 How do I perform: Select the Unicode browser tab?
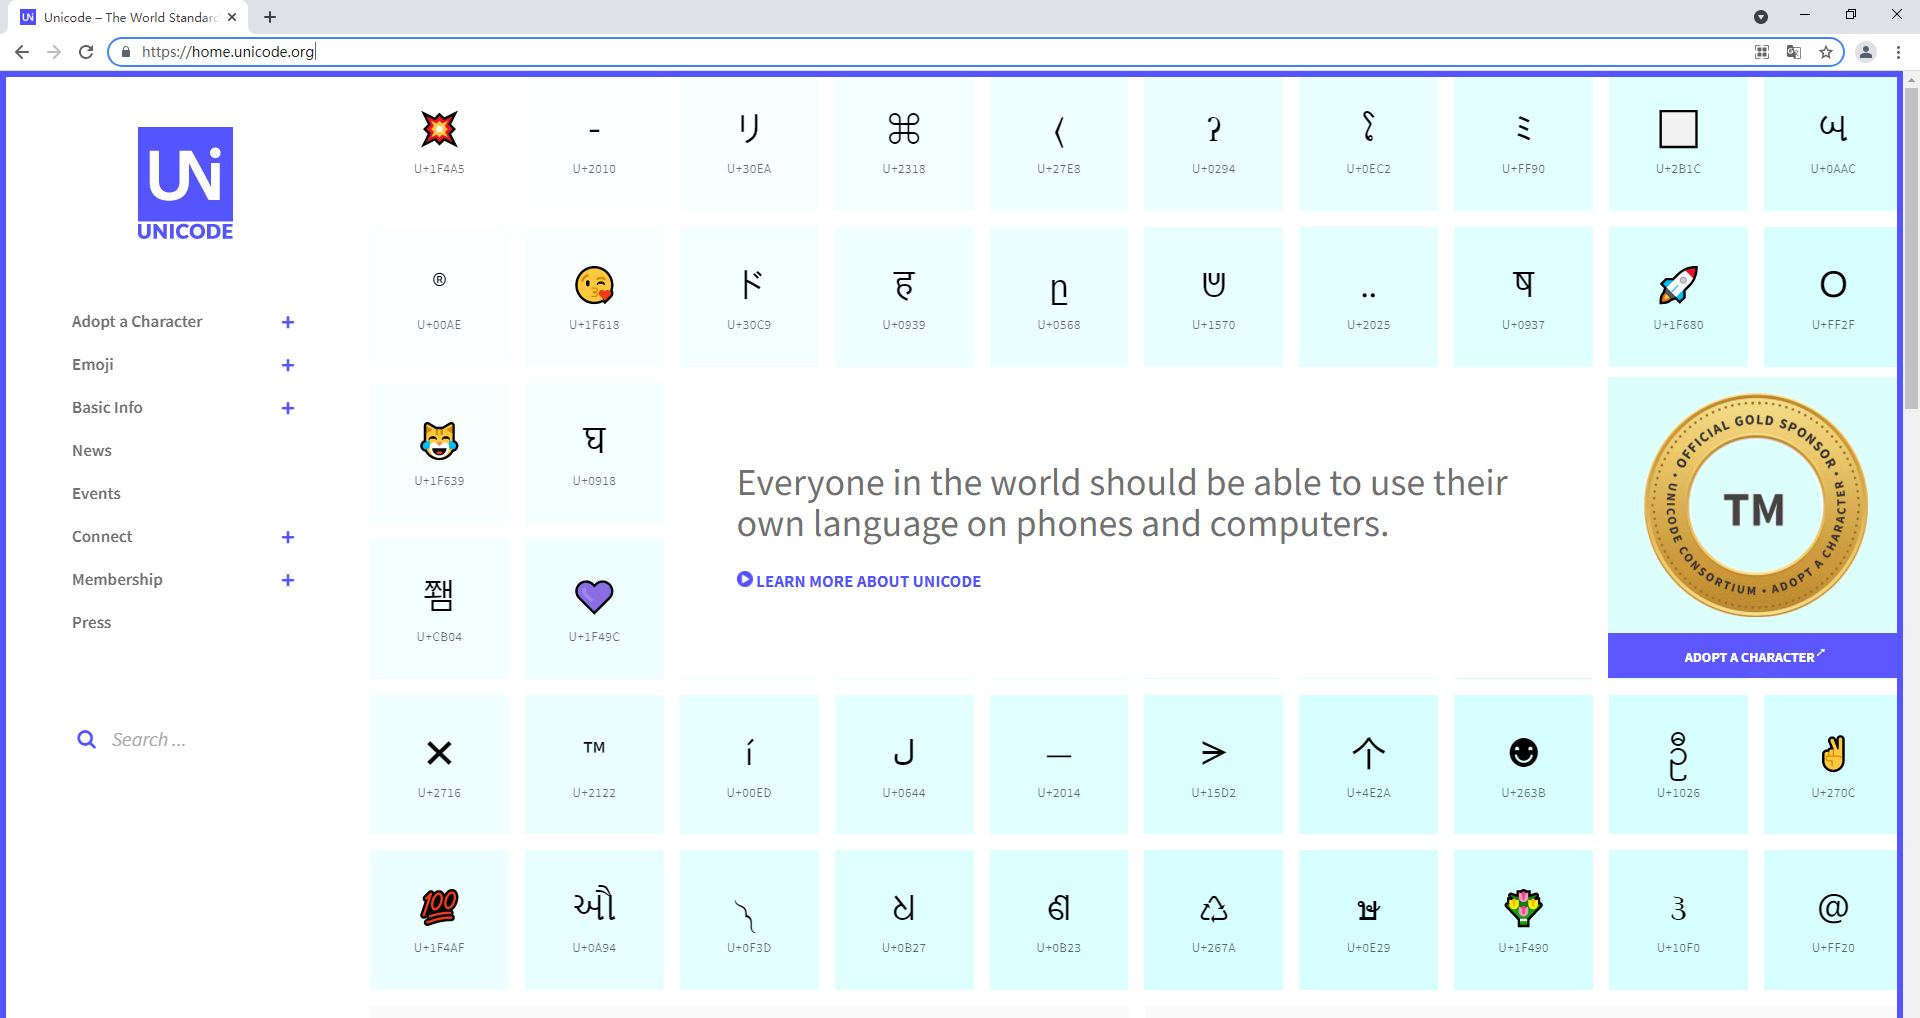130,17
